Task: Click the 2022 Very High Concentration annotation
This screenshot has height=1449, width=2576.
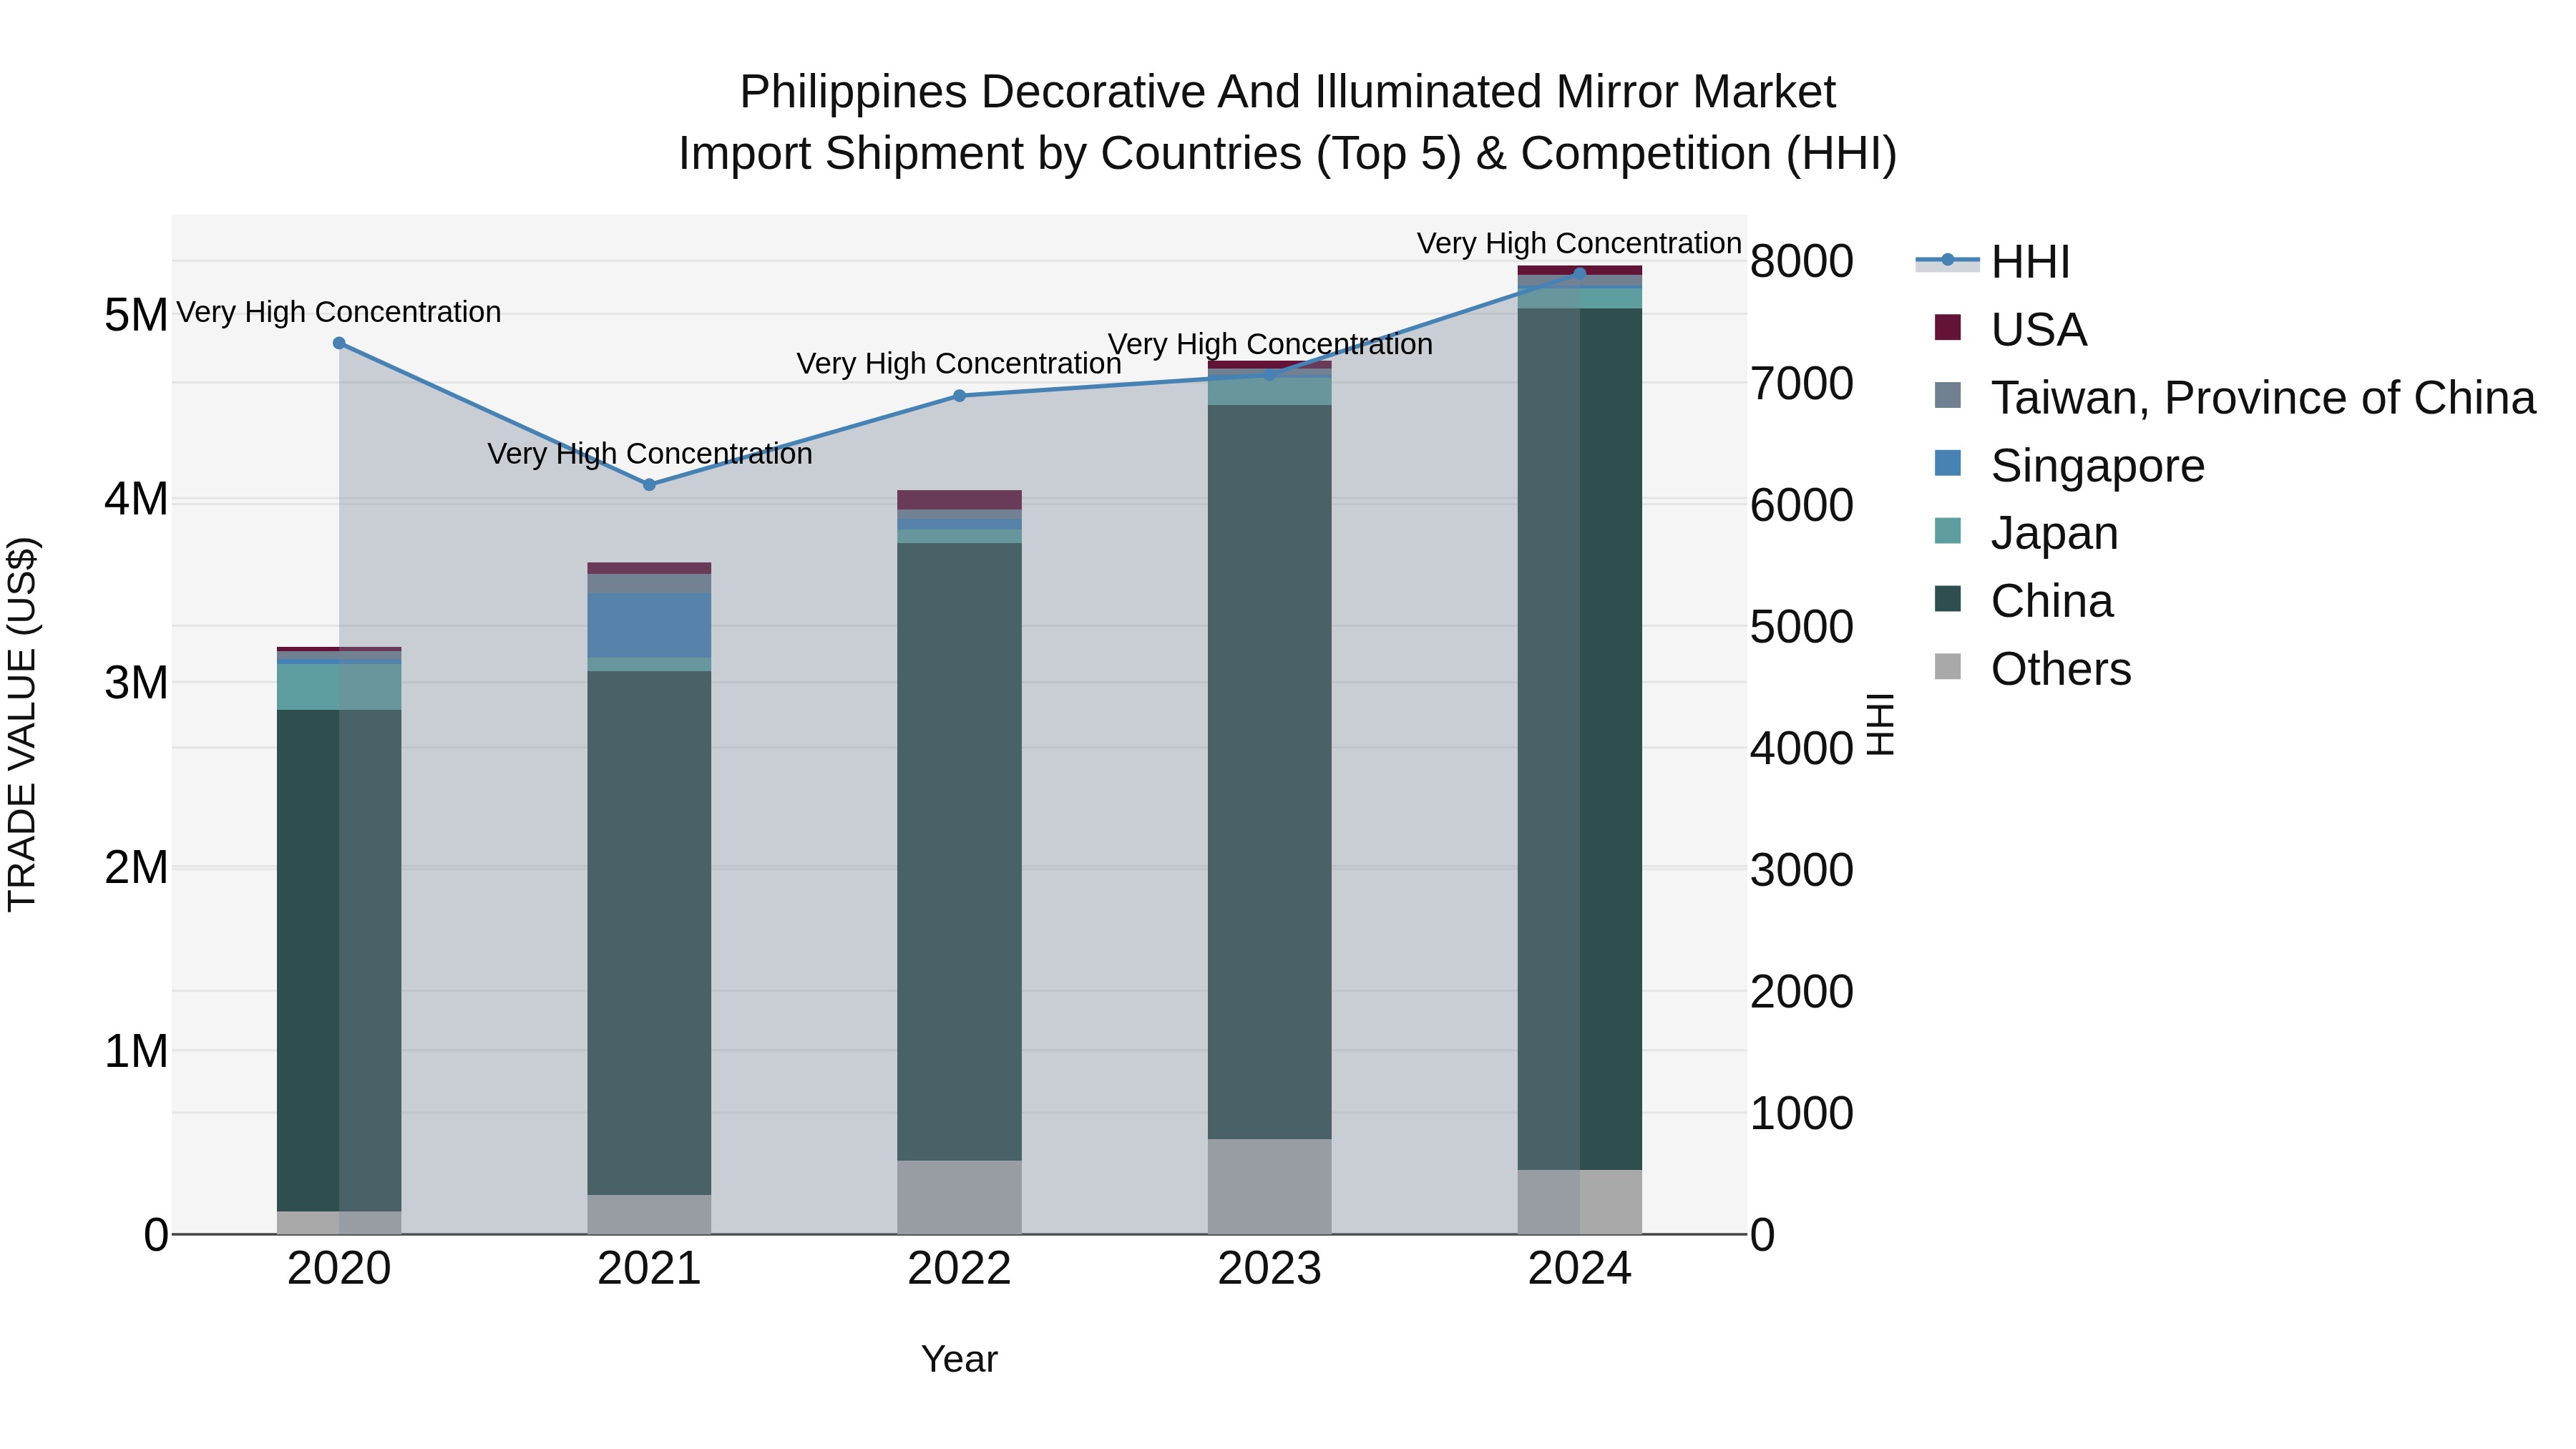Action: [x=959, y=364]
